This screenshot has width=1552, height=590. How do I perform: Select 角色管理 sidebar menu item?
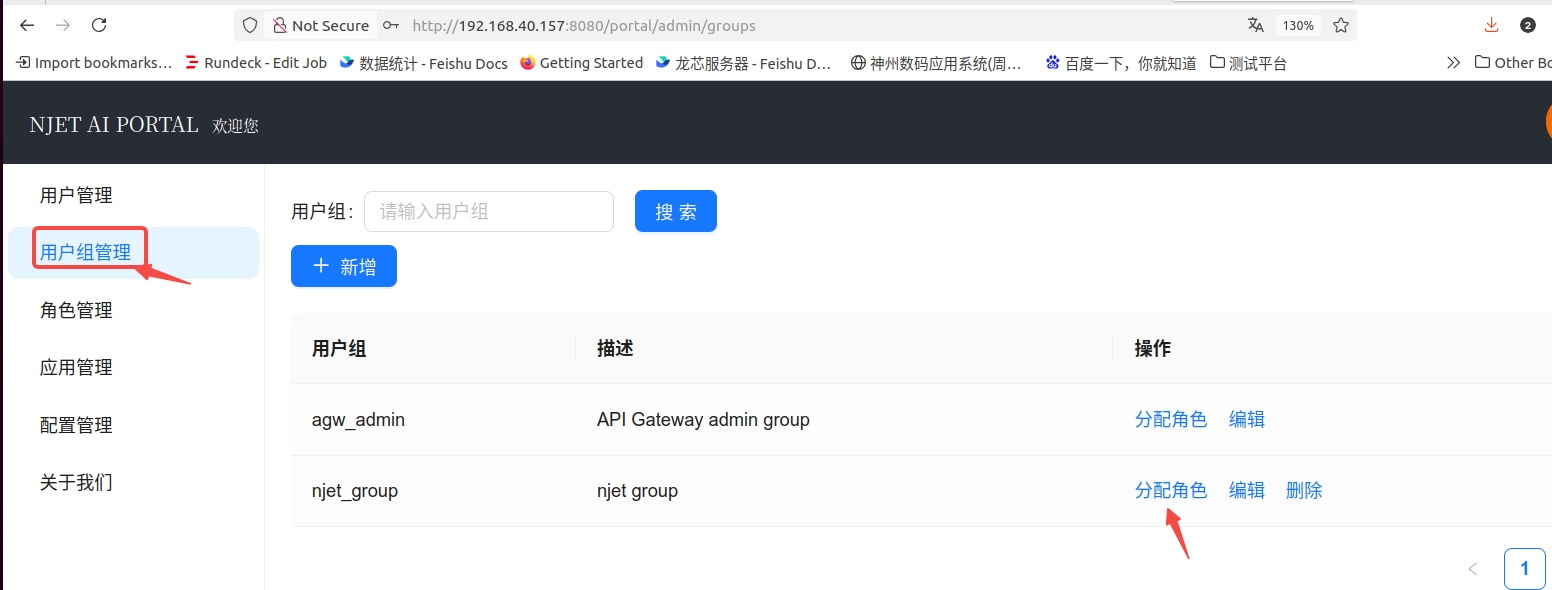click(x=76, y=310)
